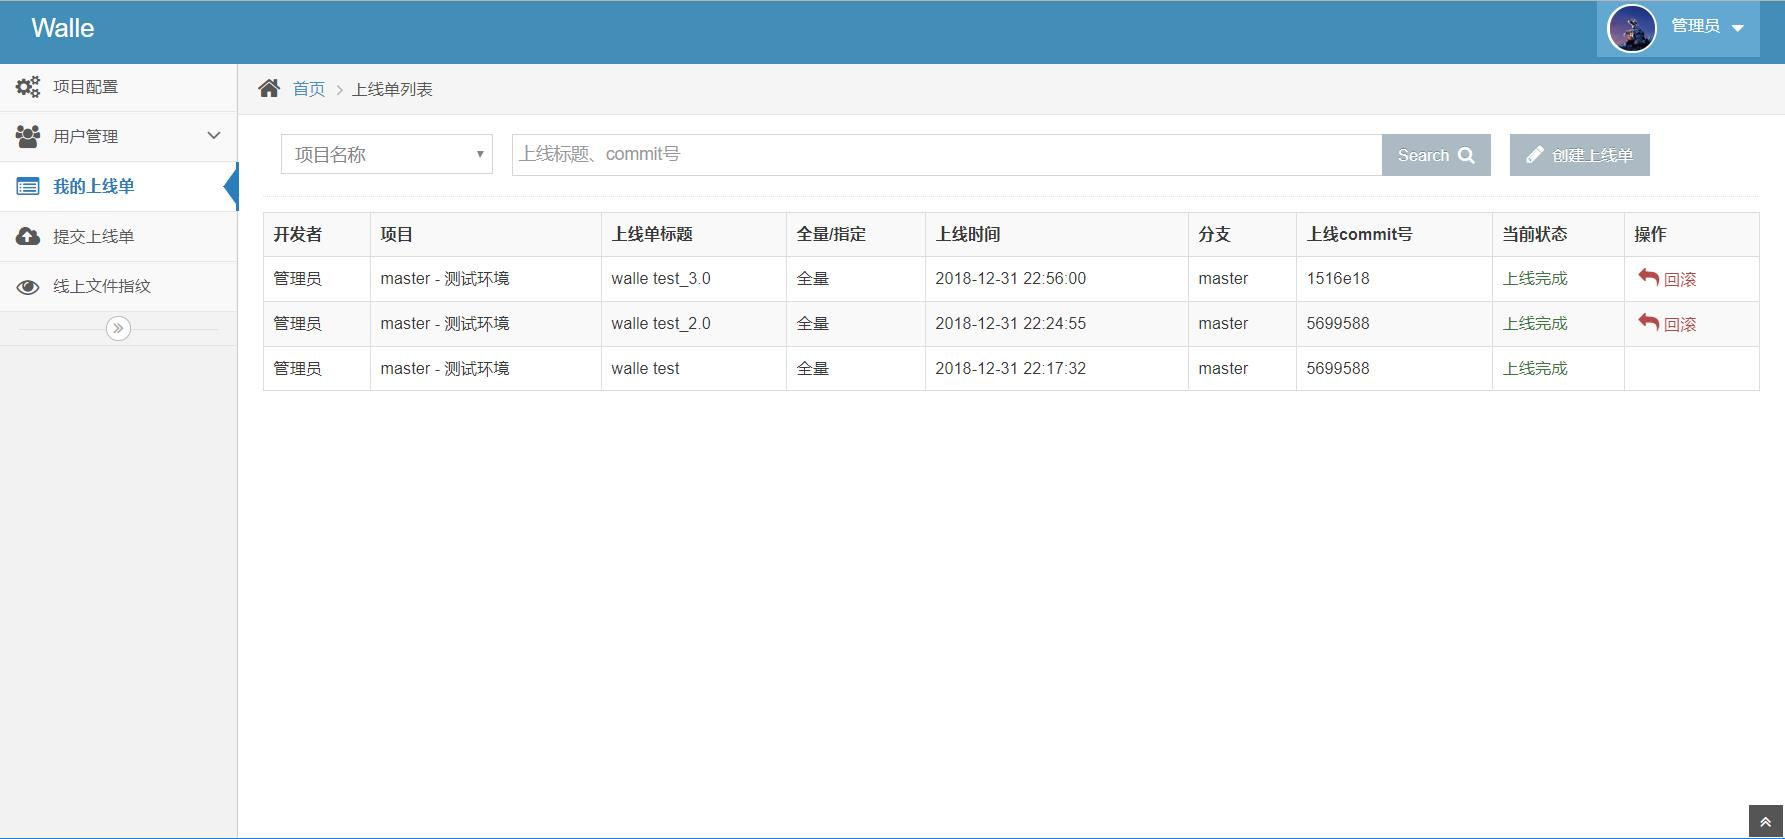The height and width of the screenshot is (839, 1785).
Task: Click the cloud upload icon beside 提交上线单
Action: tap(28, 236)
